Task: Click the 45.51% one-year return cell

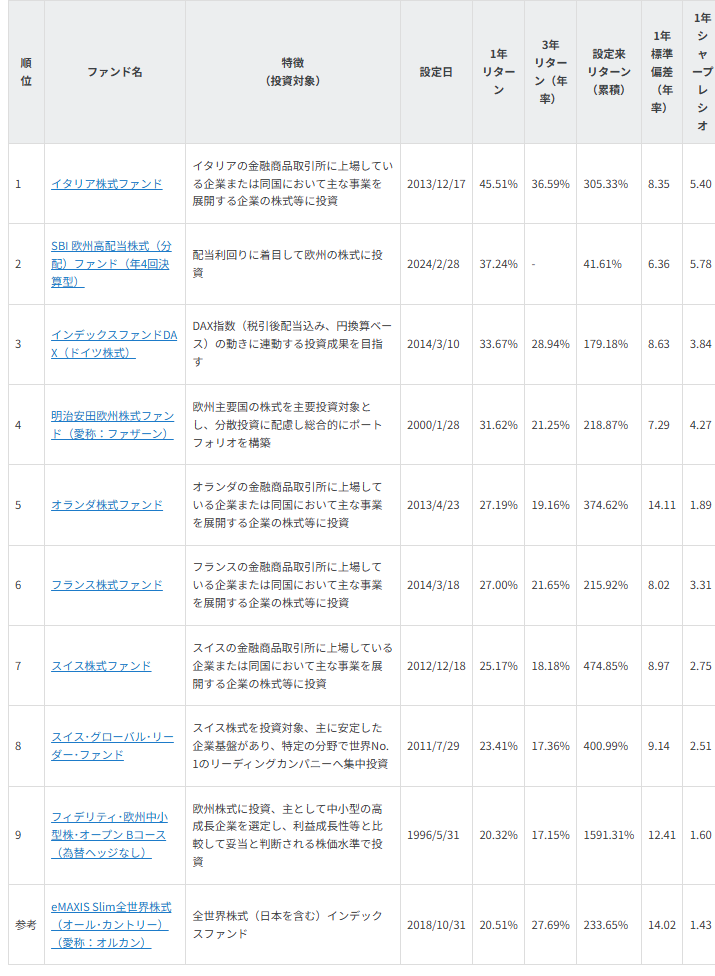Action: pos(498,184)
